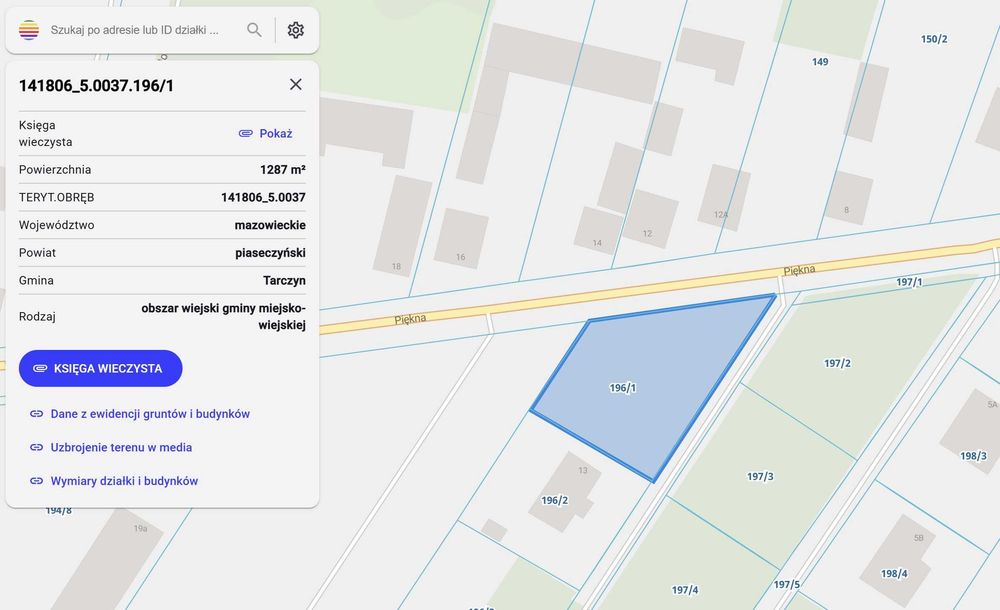The image size is (1000, 610).
Task: Open Dane z ewidencji gruntów i budynków link
Action: [x=150, y=413]
